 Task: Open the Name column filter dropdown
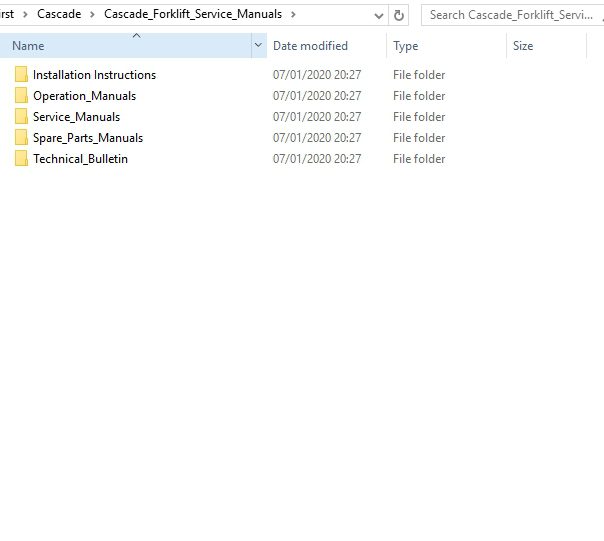(x=258, y=45)
